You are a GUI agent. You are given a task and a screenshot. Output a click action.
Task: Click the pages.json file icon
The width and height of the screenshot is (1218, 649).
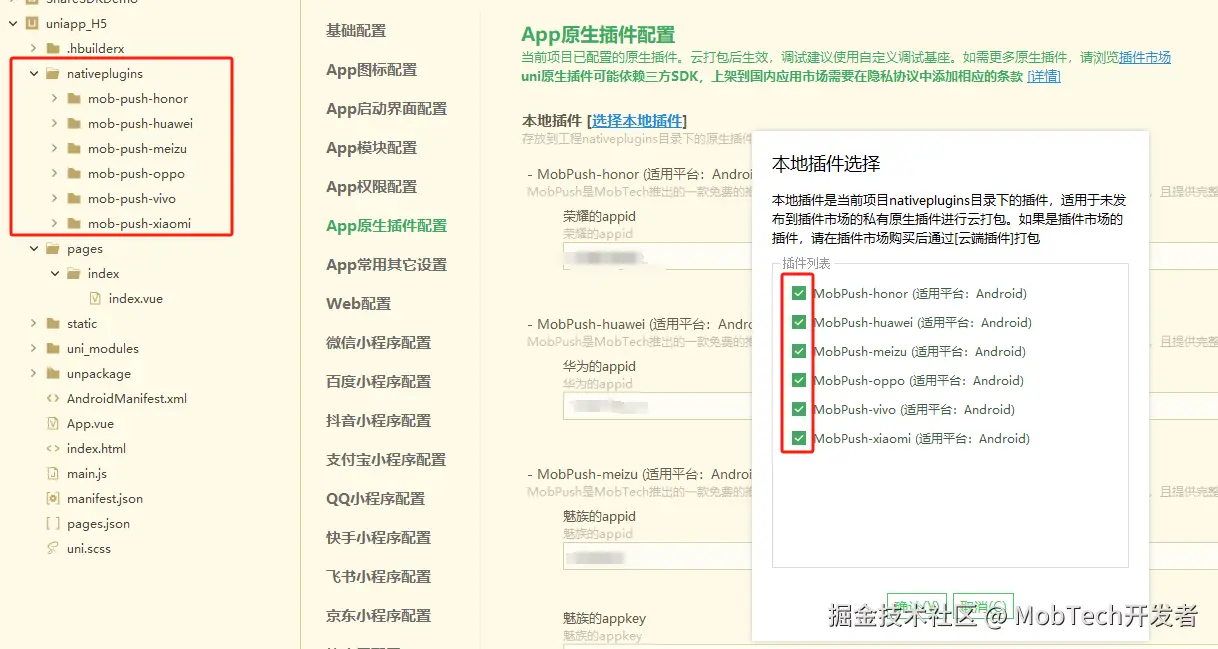coord(53,523)
